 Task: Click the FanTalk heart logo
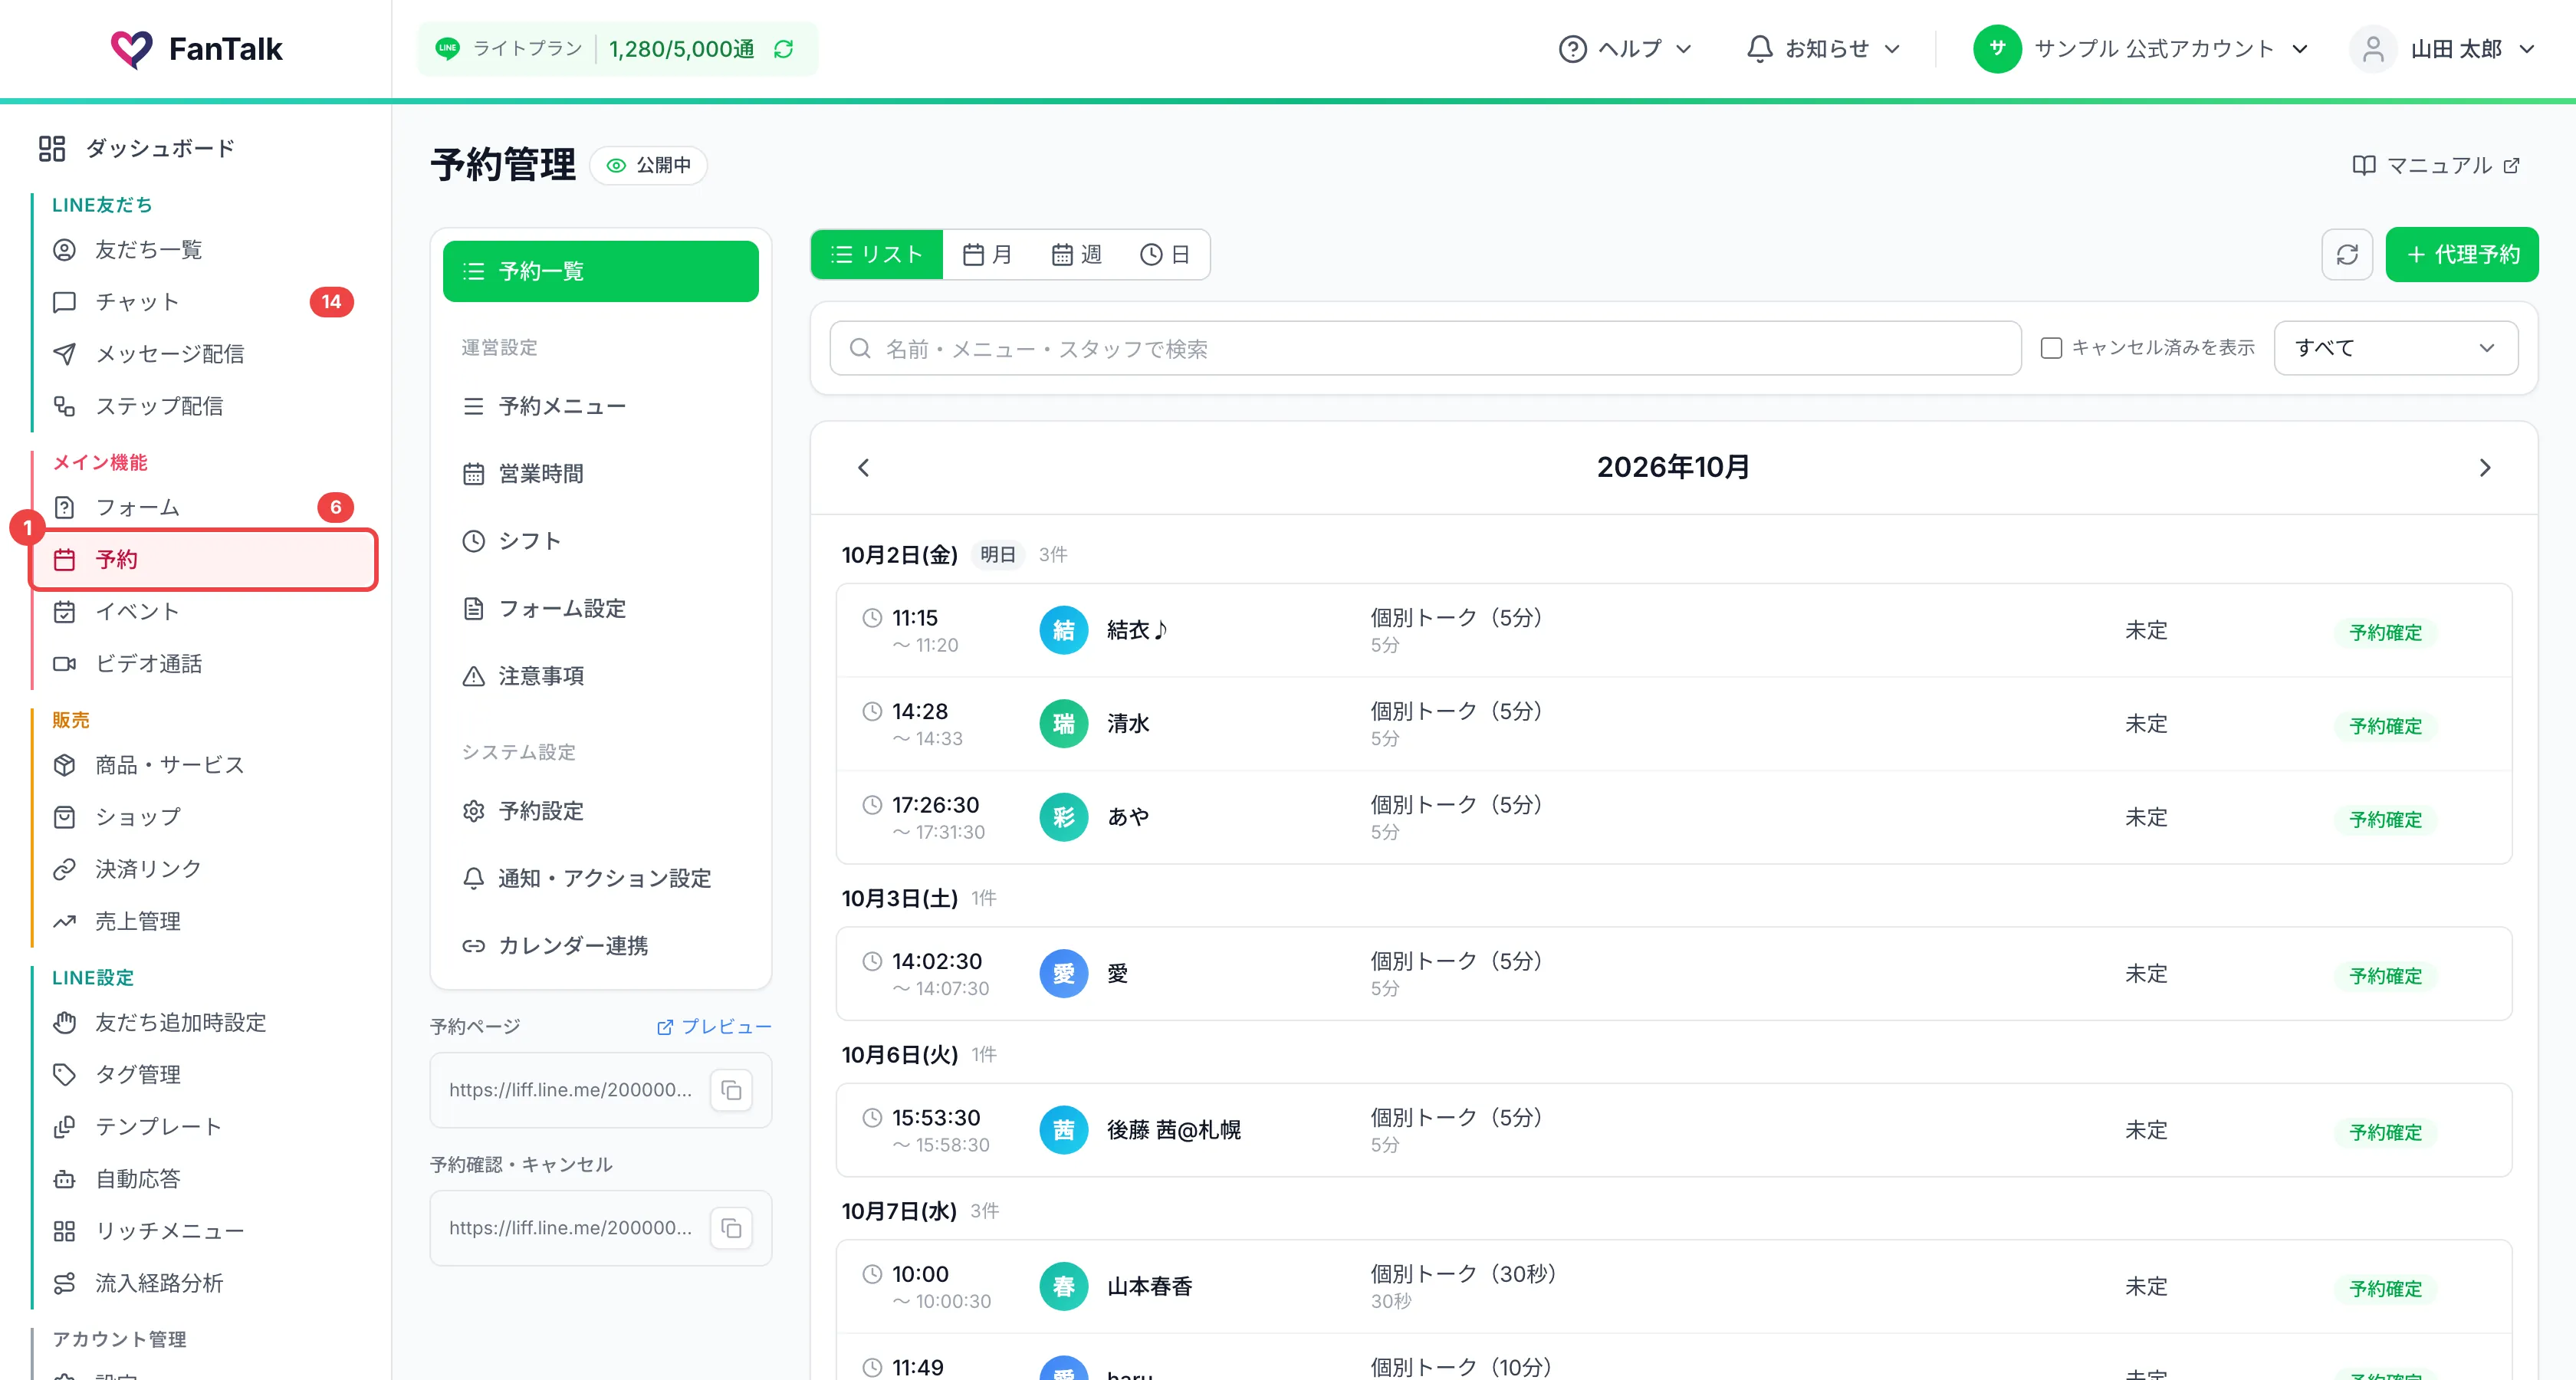point(131,49)
